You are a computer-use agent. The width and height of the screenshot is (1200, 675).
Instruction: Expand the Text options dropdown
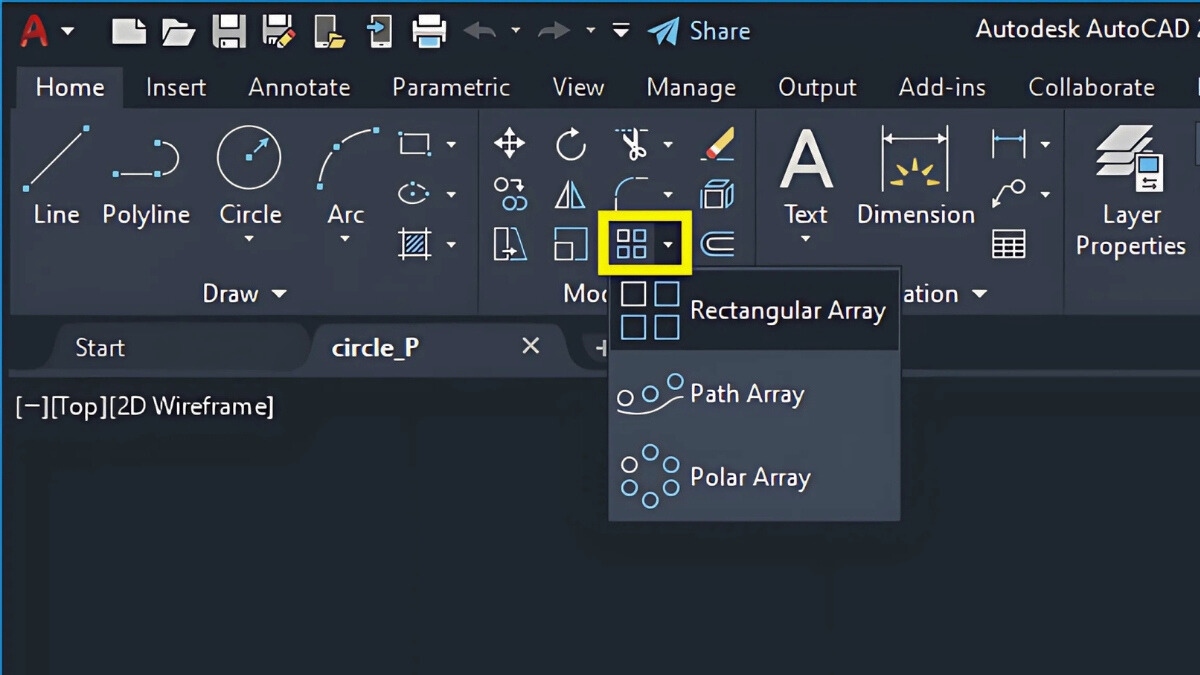806,240
